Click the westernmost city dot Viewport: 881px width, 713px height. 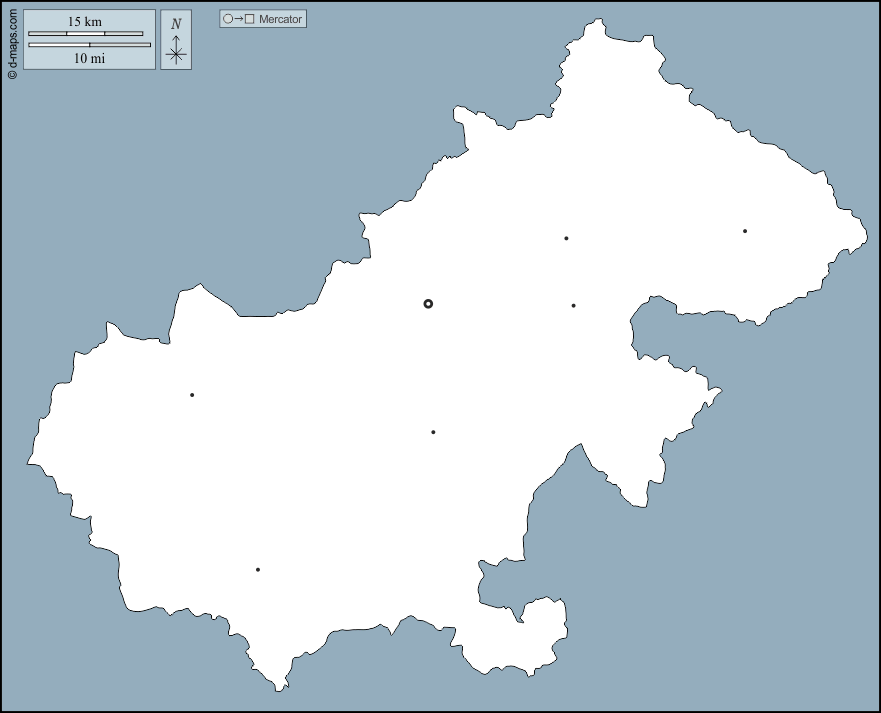coord(192,395)
